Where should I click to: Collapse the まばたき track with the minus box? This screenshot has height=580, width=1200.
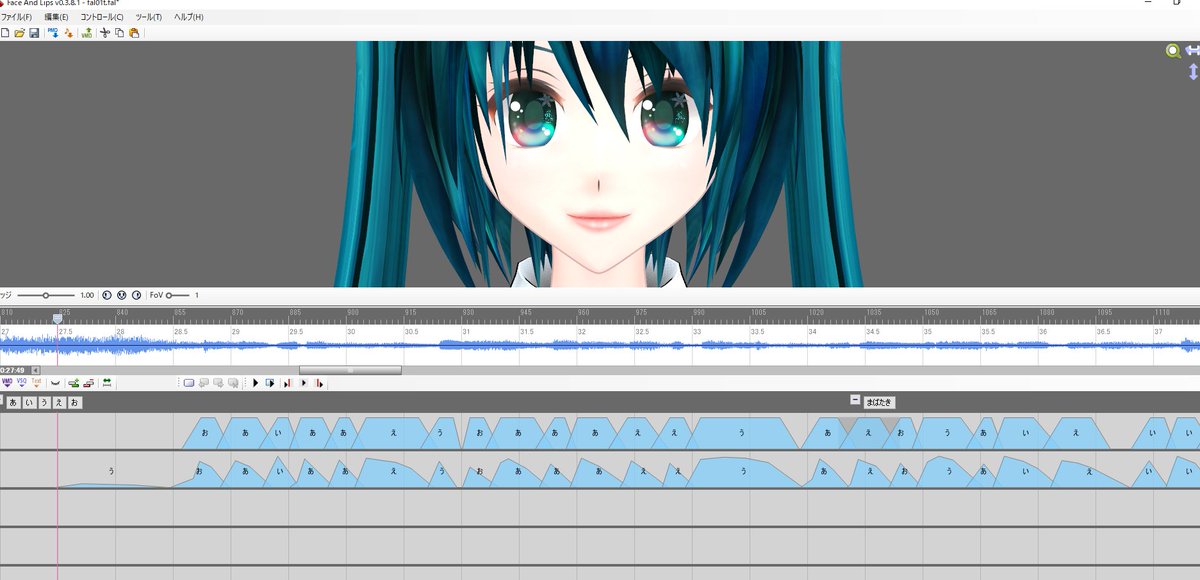click(854, 399)
